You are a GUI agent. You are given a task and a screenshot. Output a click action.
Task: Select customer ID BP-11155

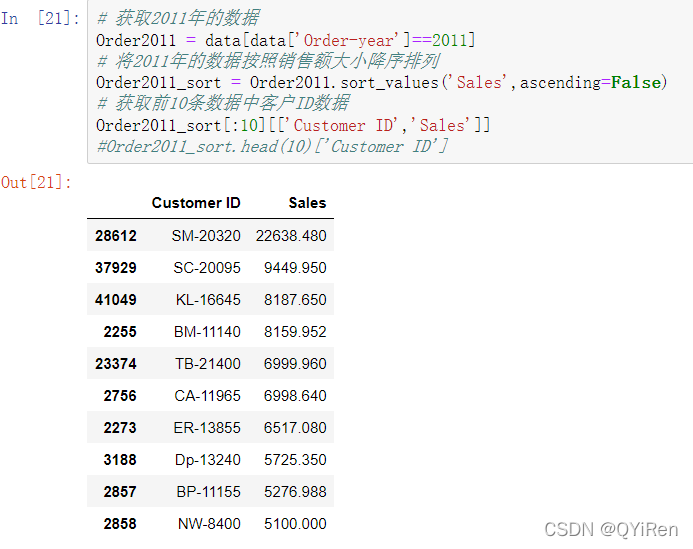pyautogui.click(x=209, y=492)
